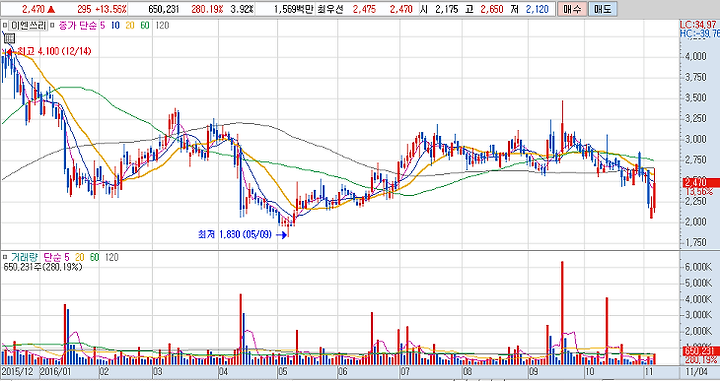
Task: Select volume moving average period 60
Action: [x=95, y=258]
